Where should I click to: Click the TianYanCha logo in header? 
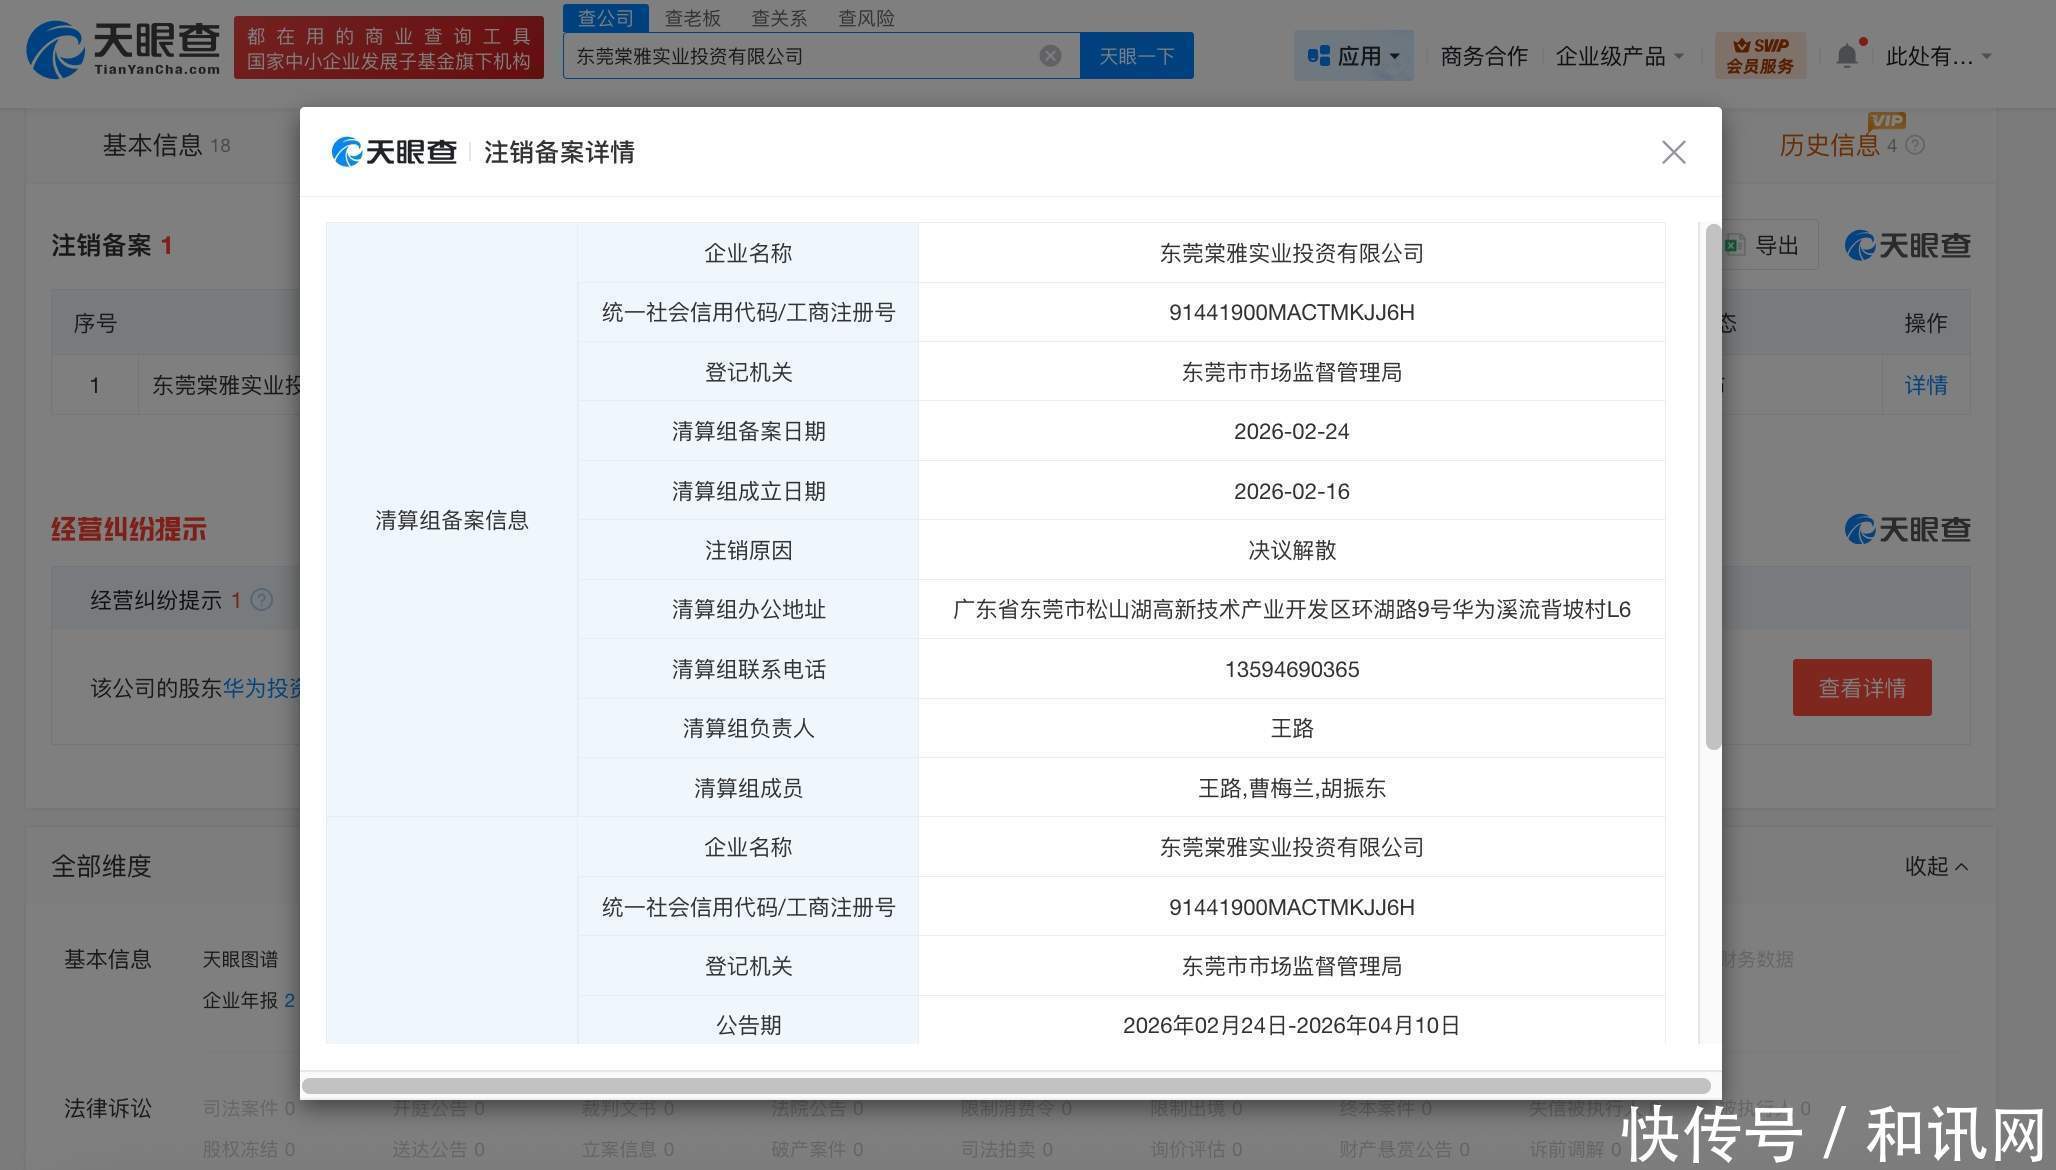[x=122, y=48]
